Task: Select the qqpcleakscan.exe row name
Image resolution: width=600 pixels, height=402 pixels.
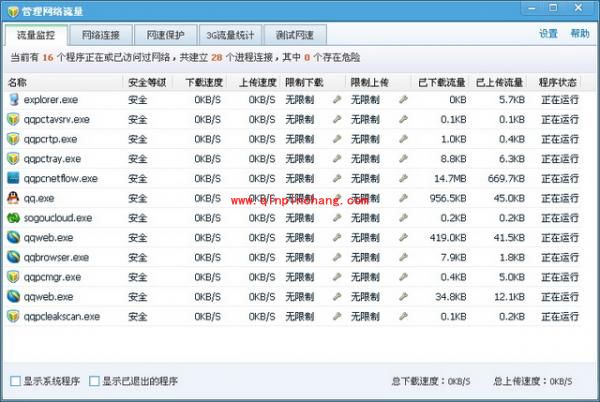Action: point(62,317)
